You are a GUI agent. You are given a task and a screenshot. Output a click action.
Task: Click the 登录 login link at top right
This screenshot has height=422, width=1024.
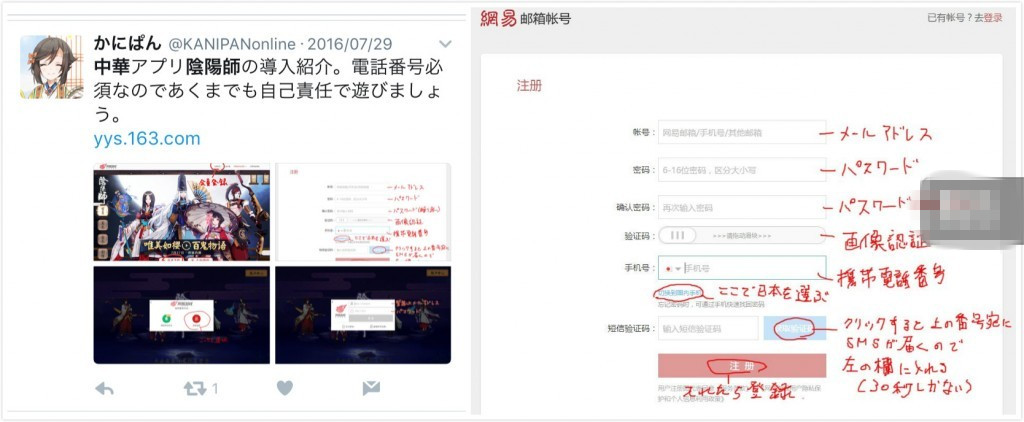pyautogui.click(x=993, y=18)
